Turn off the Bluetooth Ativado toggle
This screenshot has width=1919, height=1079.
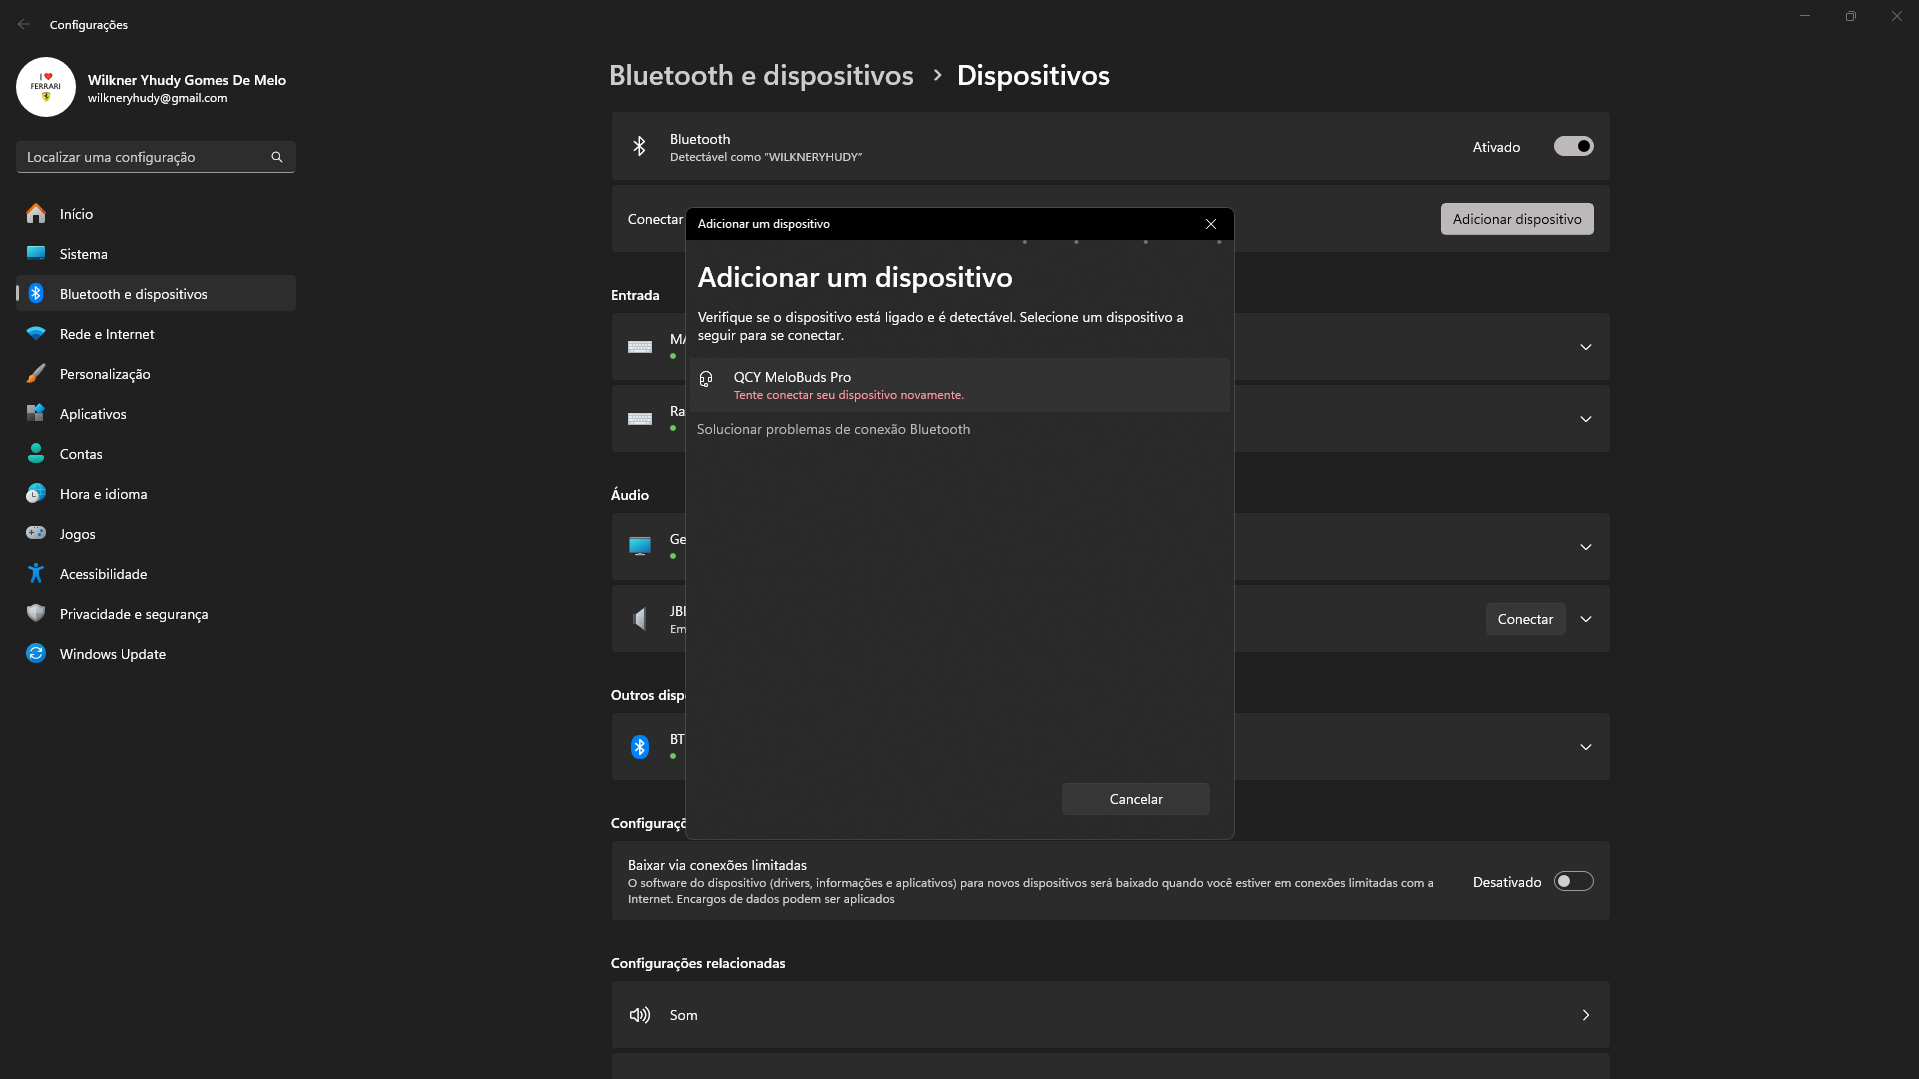[1573, 146]
